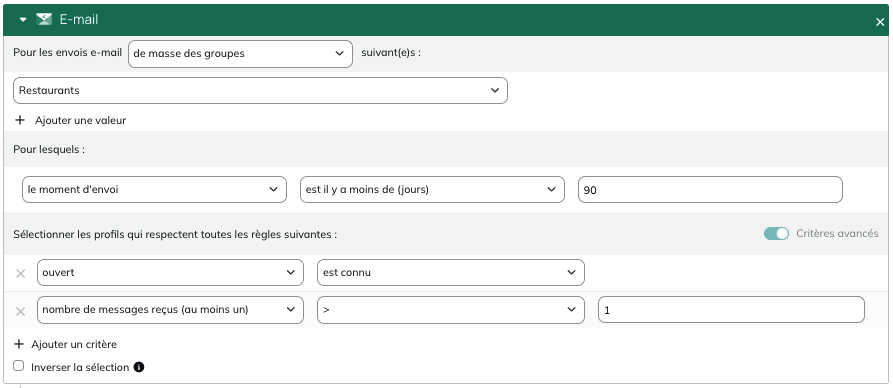Open the 'le moment d'envoi' dropdown
The image size is (893, 388).
pos(154,190)
